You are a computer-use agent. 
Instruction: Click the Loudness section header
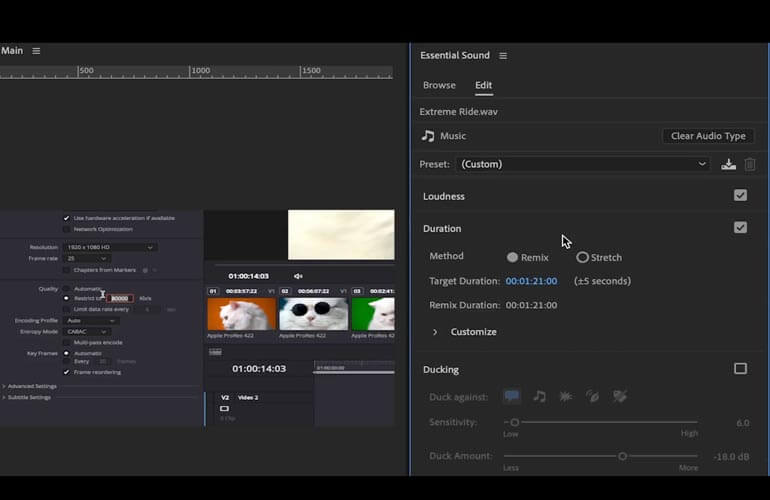(444, 196)
